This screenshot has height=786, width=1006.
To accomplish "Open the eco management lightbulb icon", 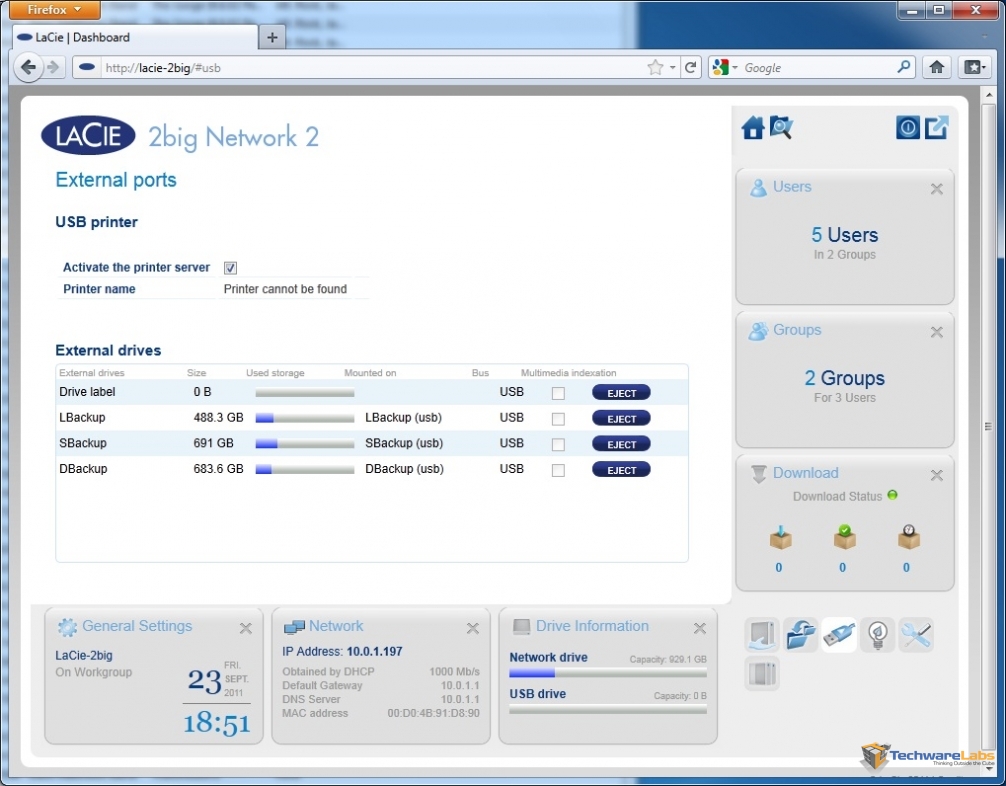I will click(x=878, y=635).
